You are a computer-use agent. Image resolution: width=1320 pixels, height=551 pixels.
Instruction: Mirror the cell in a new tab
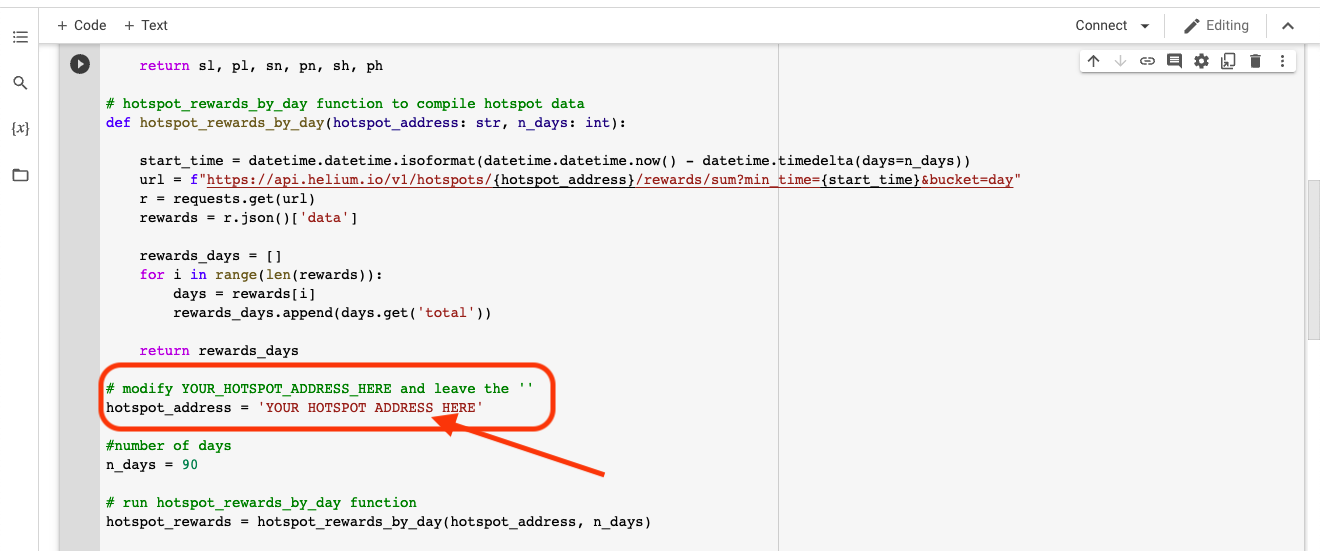pos(1228,61)
